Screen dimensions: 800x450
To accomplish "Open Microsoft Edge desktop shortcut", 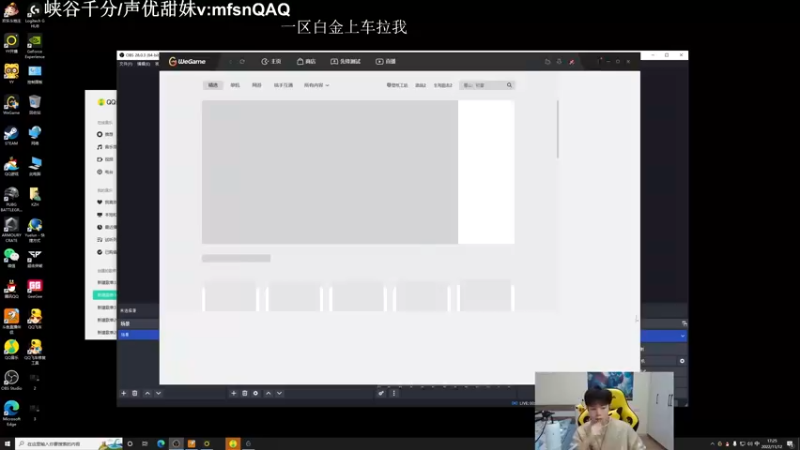I will pyautogui.click(x=11, y=413).
